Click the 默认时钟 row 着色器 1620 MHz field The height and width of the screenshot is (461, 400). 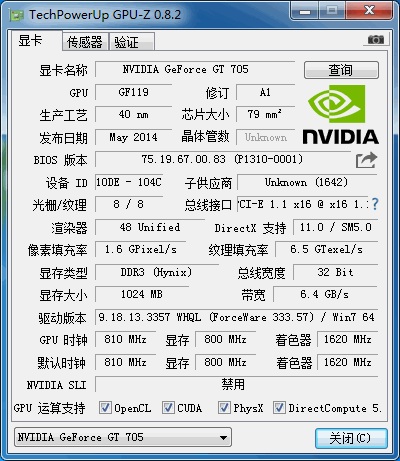(x=348, y=362)
